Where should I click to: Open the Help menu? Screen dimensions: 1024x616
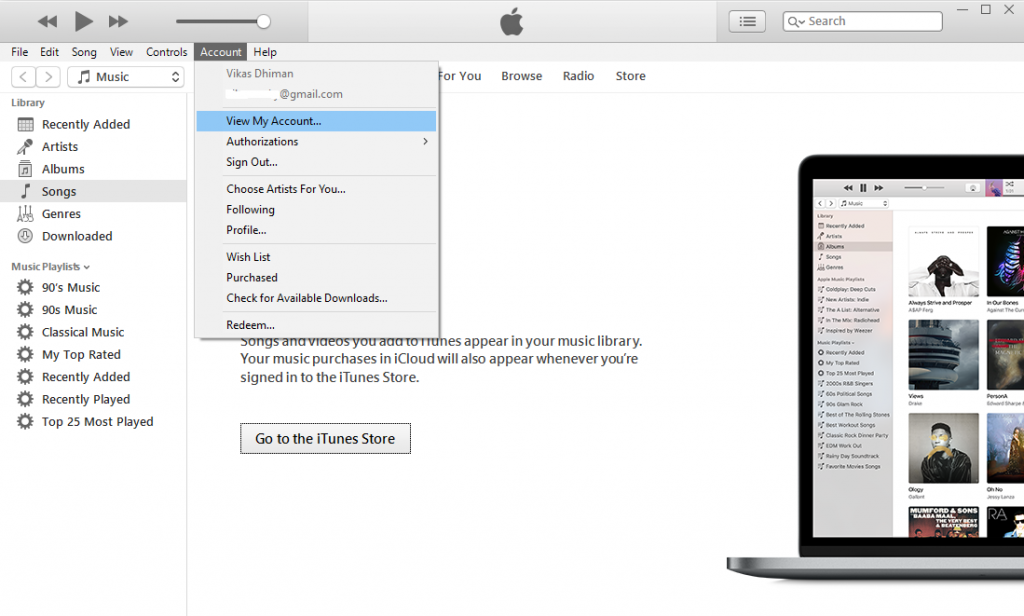tap(264, 52)
